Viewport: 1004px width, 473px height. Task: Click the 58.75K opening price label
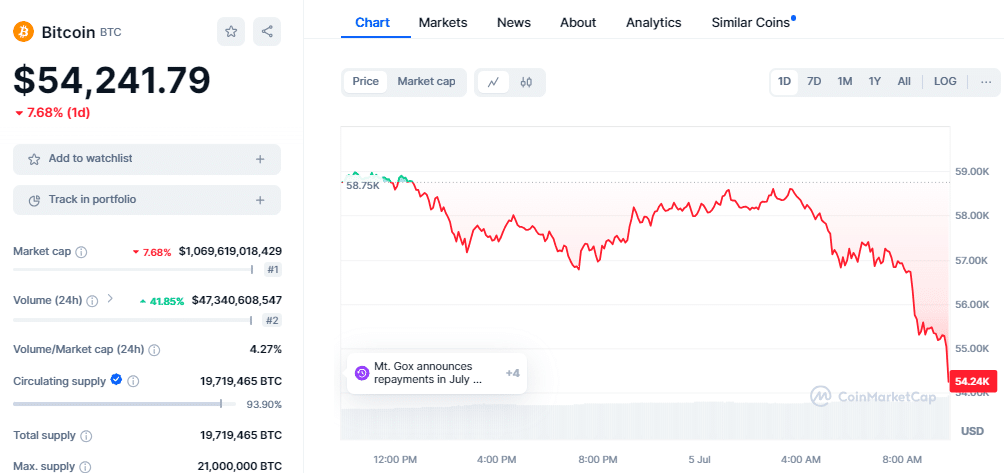click(x=362, y=185)
